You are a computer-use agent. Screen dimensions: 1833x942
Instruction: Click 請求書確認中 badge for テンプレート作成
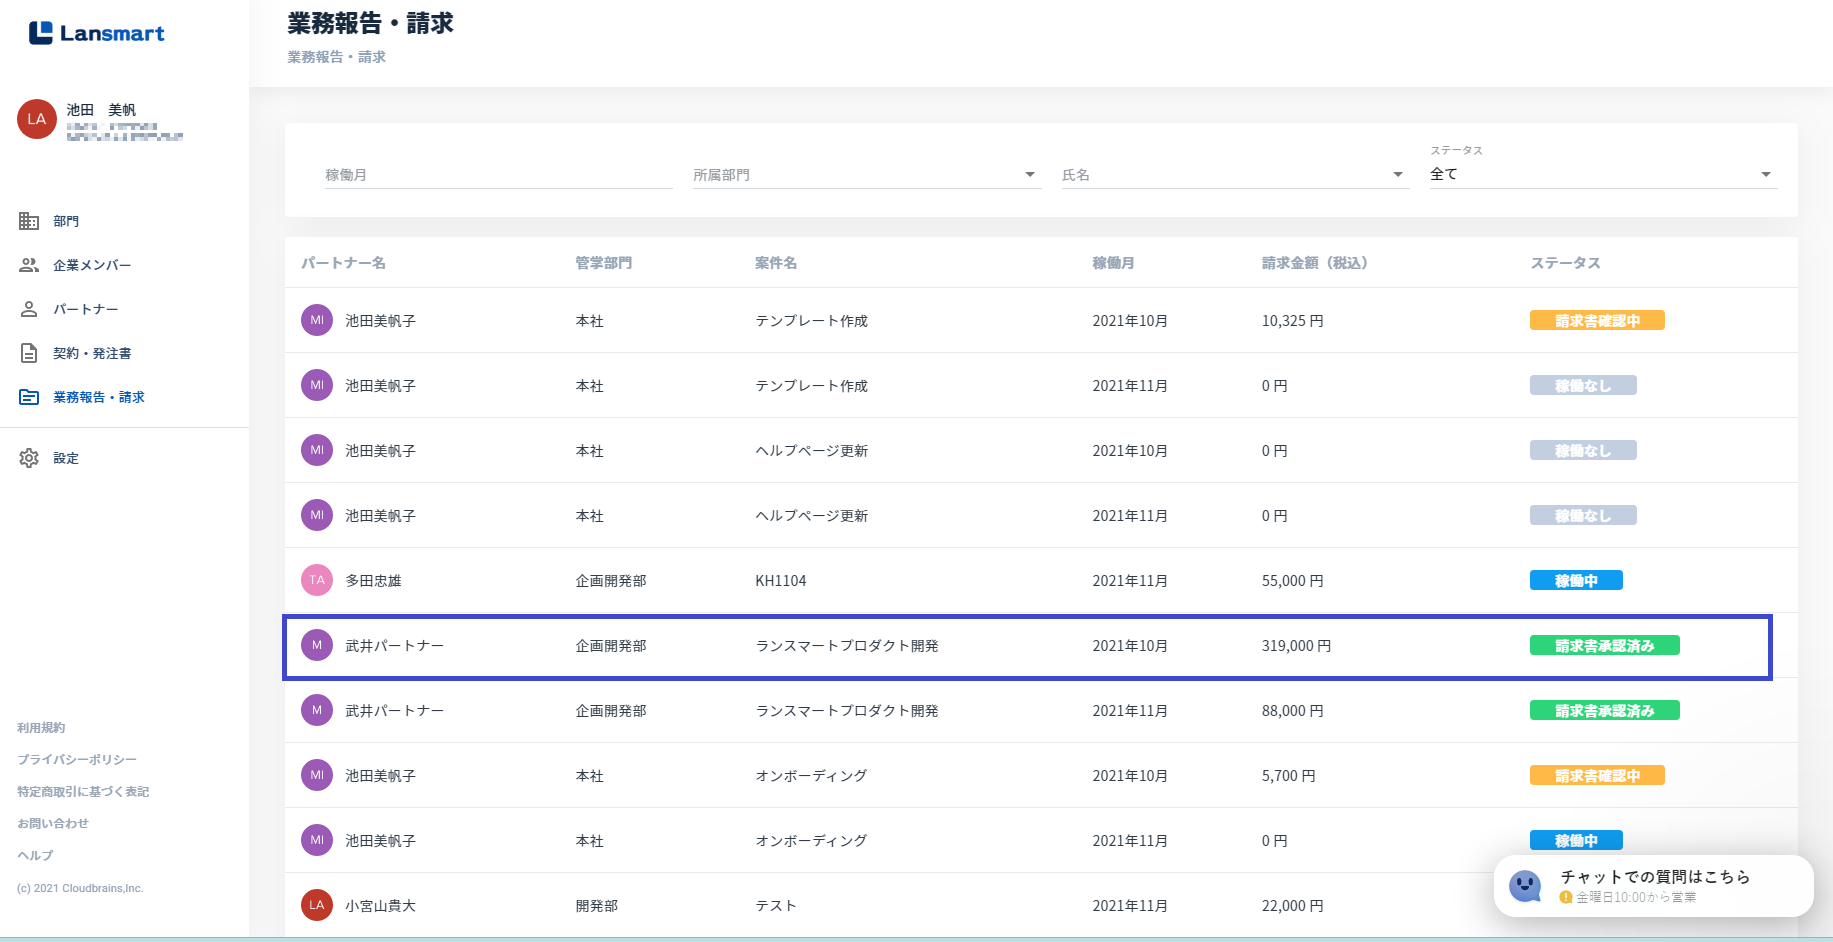[1596, 321]
